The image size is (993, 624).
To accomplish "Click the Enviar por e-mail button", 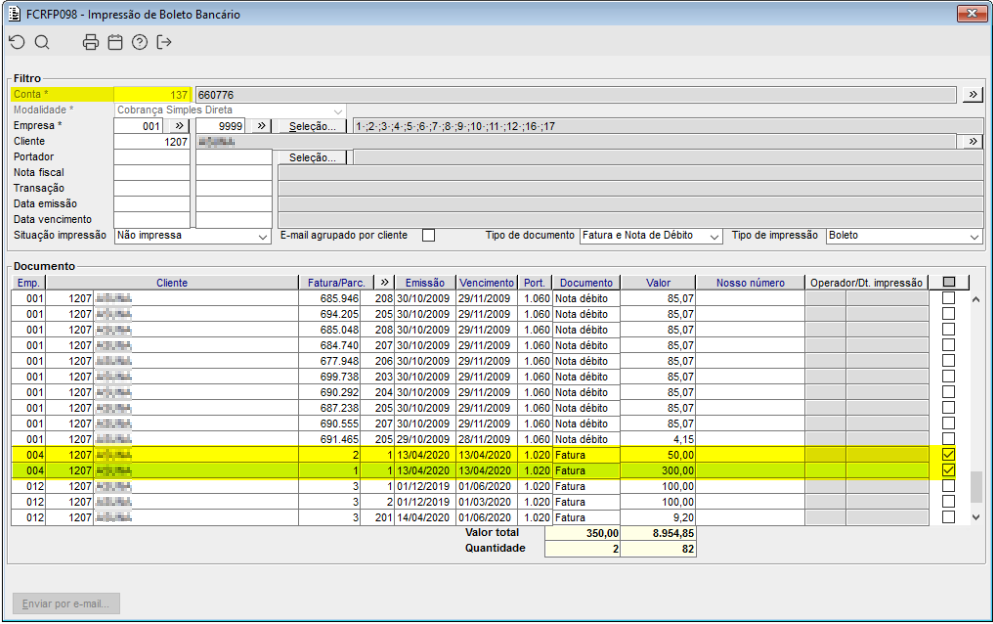I will point(66,604).
